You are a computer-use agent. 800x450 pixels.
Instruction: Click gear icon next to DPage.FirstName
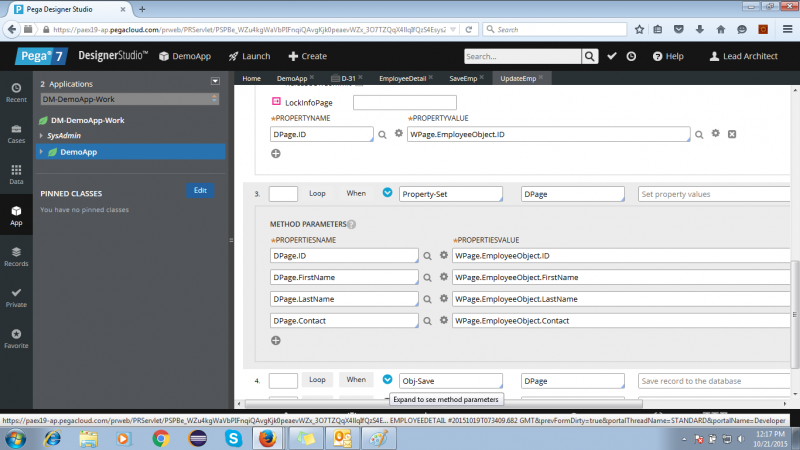pyautogui.click(x=444, y=277)
